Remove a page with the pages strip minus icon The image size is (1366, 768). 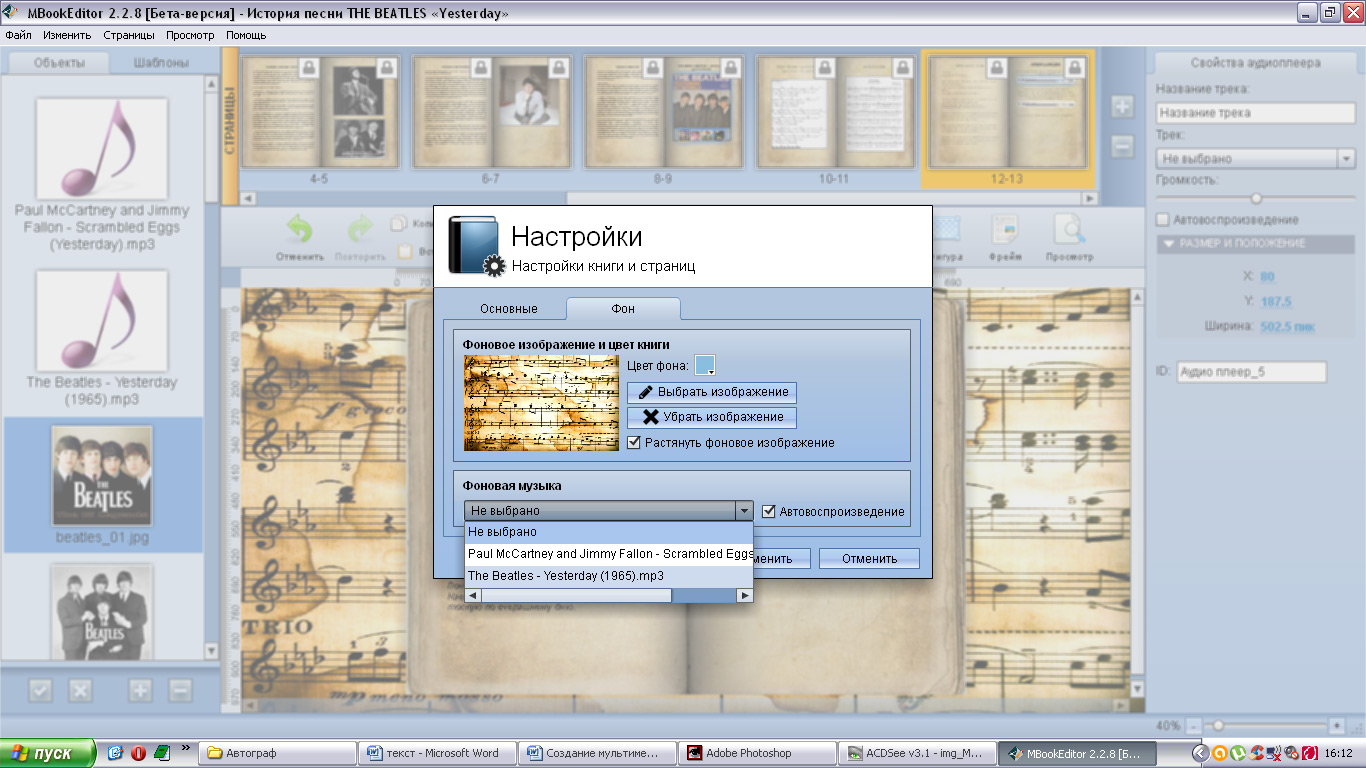pyautogui.click(x=1122, y=146)
